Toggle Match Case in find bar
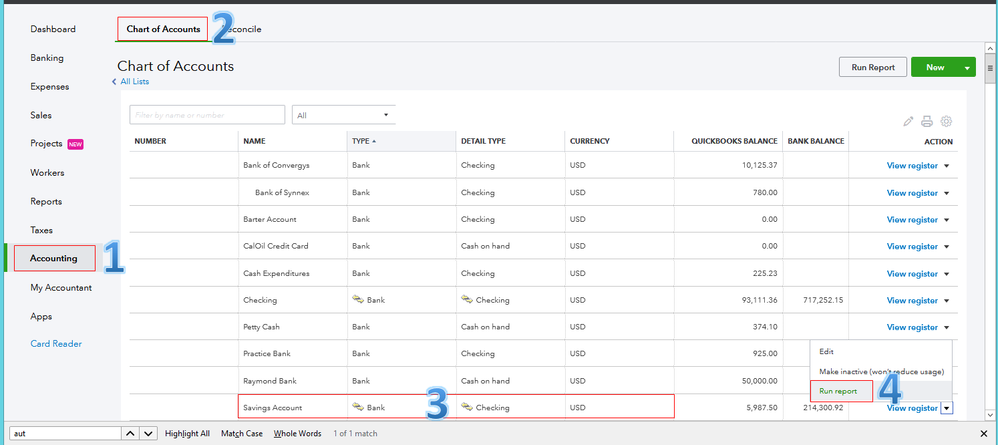Viewport: 998px width, 445px height. tap(242, 434)
